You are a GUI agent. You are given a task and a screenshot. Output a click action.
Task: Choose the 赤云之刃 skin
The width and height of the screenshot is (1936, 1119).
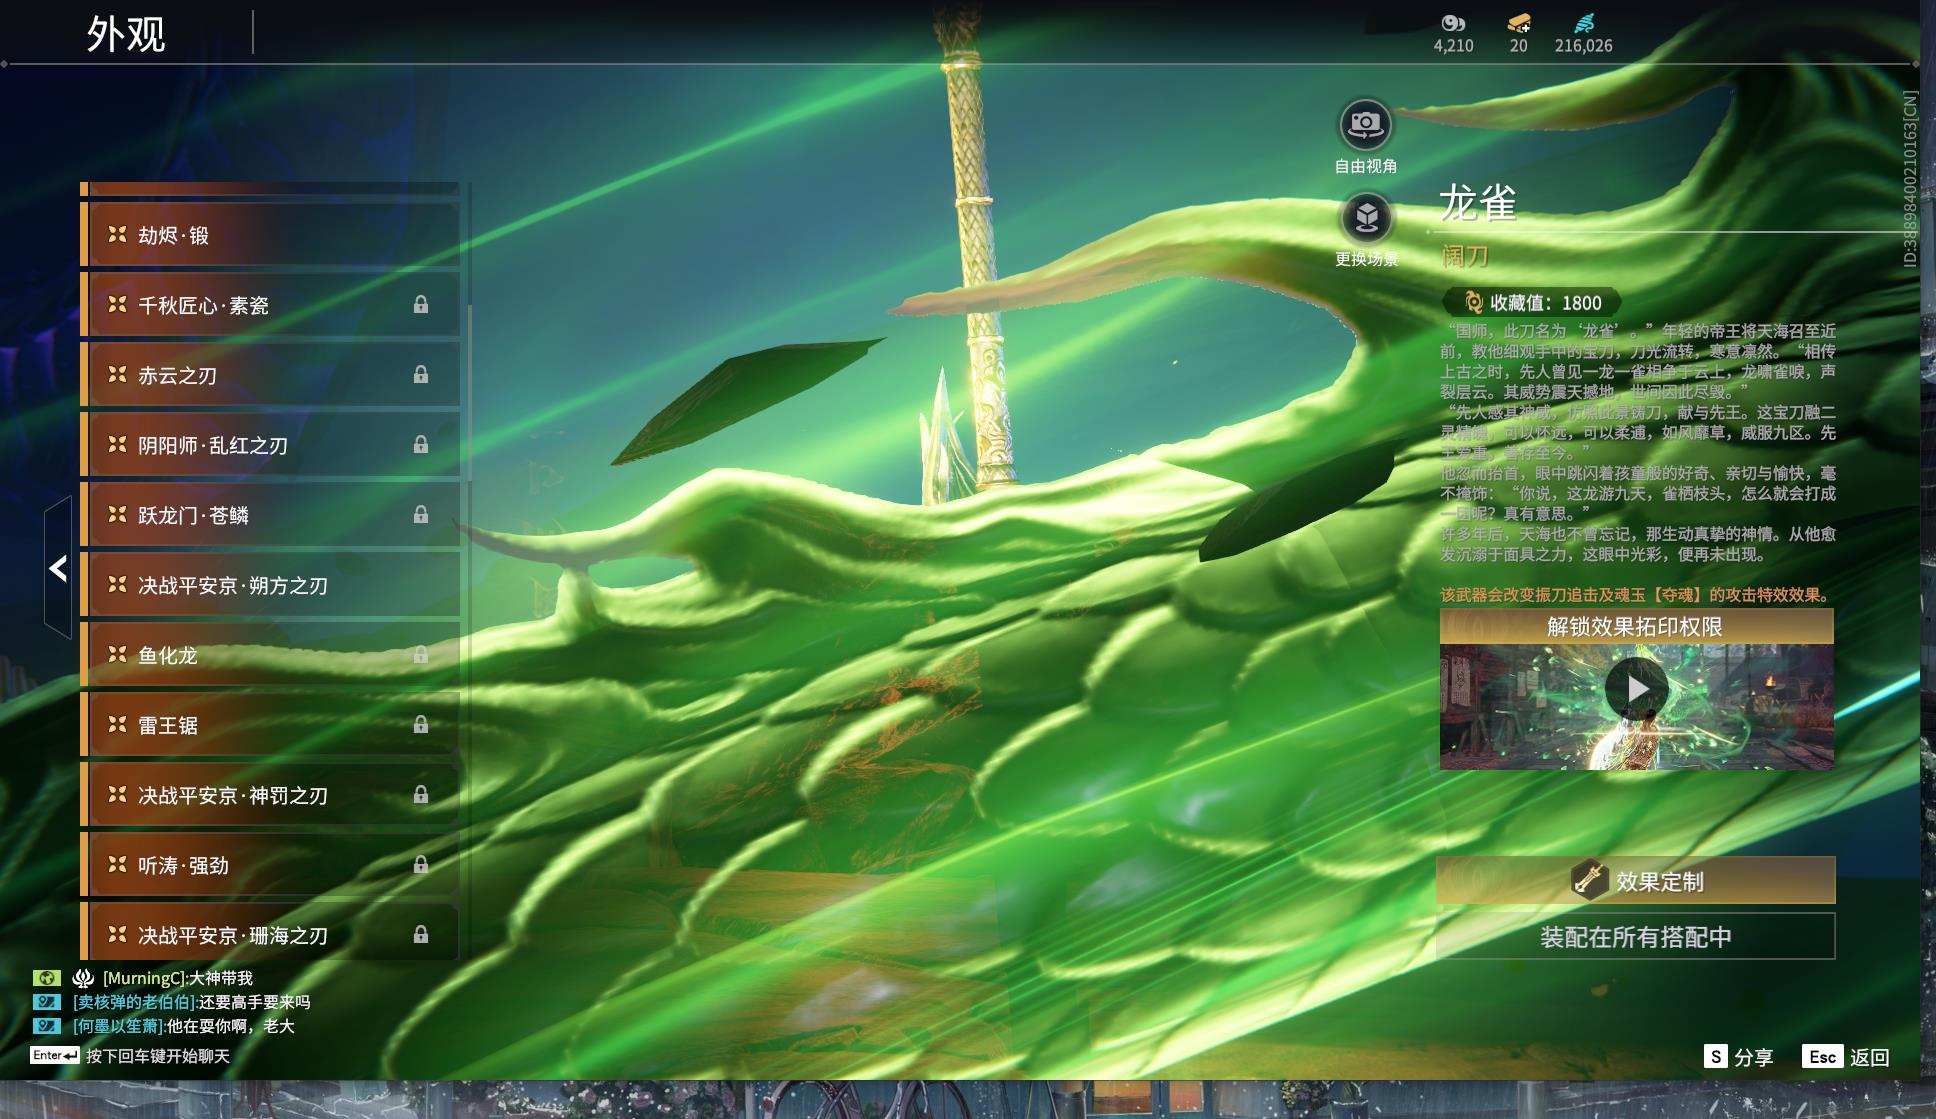click(270, 375)
